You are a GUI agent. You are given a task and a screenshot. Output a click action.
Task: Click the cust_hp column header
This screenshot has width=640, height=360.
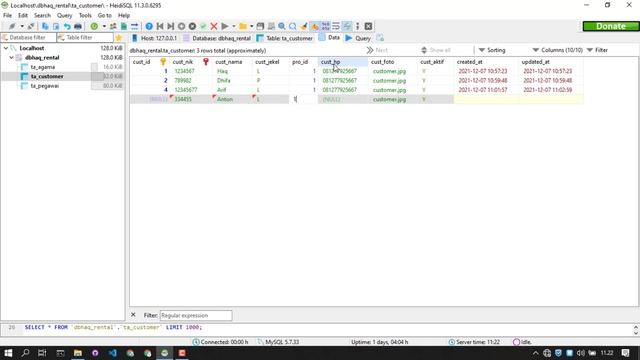(x=342, y=62)
